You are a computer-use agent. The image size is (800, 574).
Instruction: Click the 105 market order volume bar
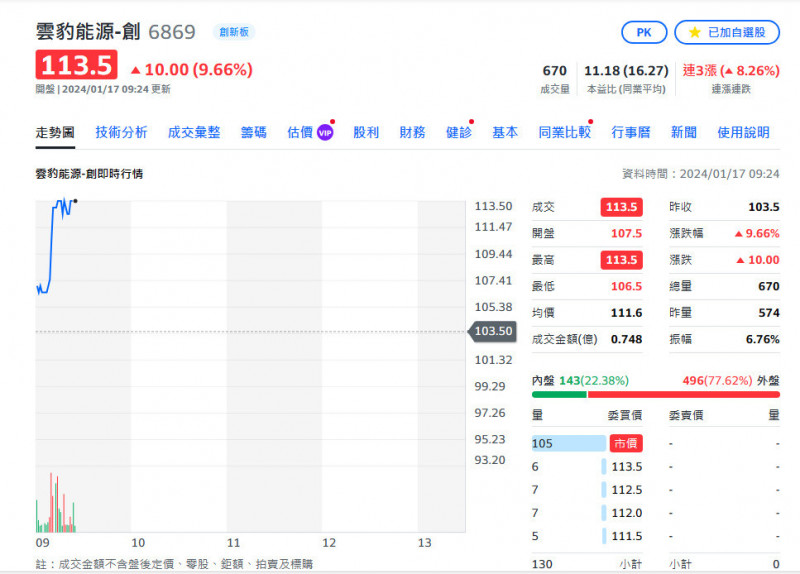[569, 443]
